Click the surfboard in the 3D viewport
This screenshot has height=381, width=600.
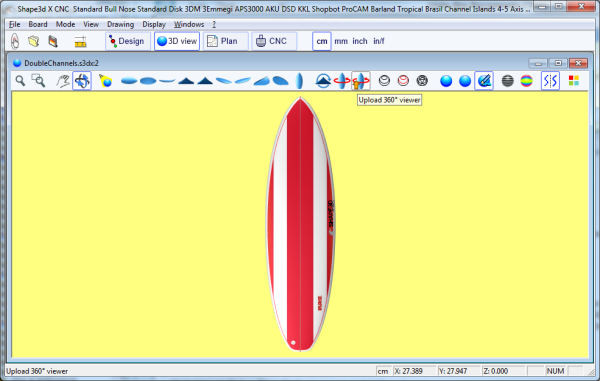pyautogui.click(x=300, y=224)
